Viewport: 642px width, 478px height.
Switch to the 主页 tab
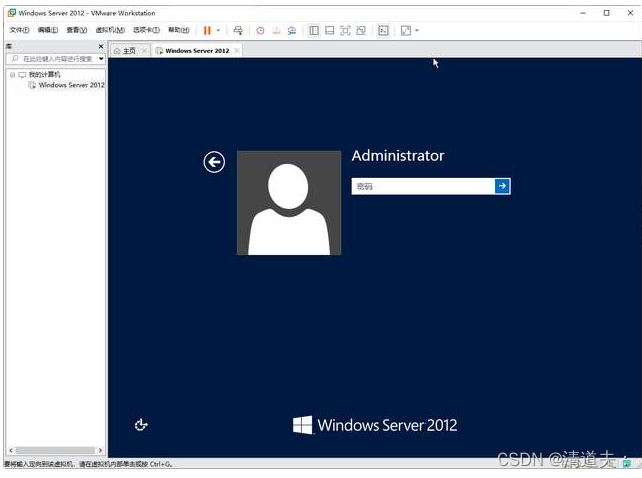[125, 51]
